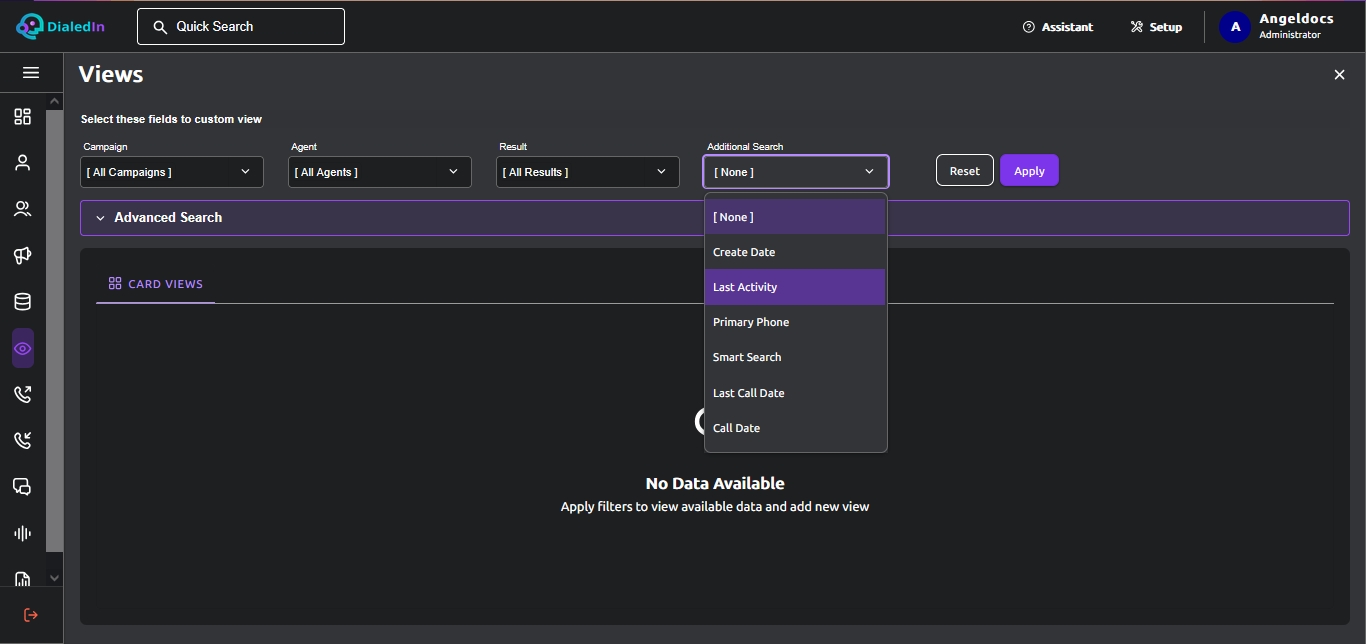This screenshot has height=644, width=1366.
Task: Open the hamburger menu icon
Action: click(31, 73)
